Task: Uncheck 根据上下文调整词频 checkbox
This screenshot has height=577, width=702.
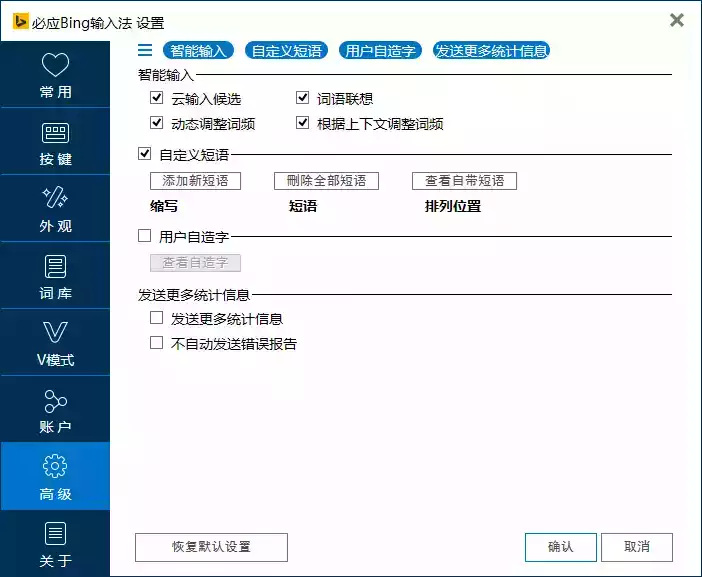Action: (x=303, y=123)
